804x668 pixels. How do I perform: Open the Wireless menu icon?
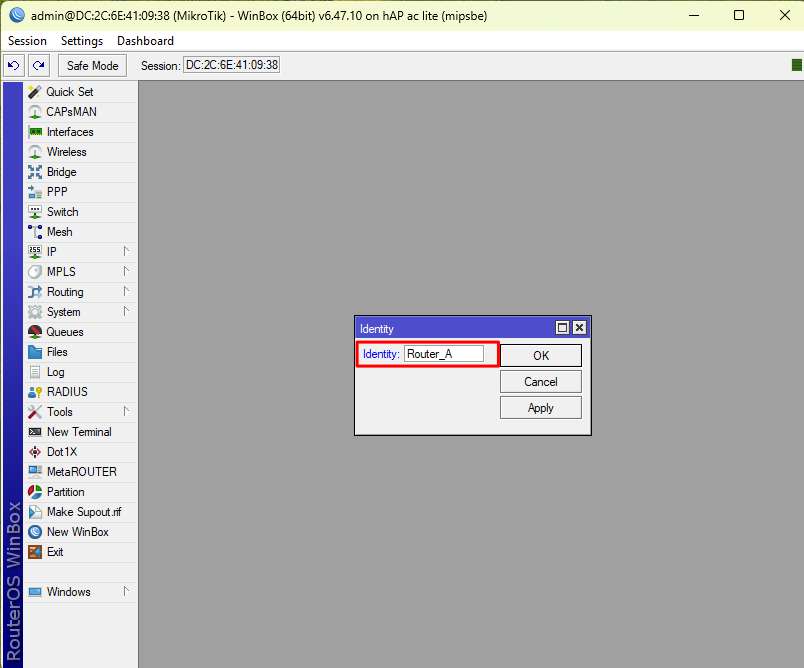pyautogui.click(x=35, y=152)
